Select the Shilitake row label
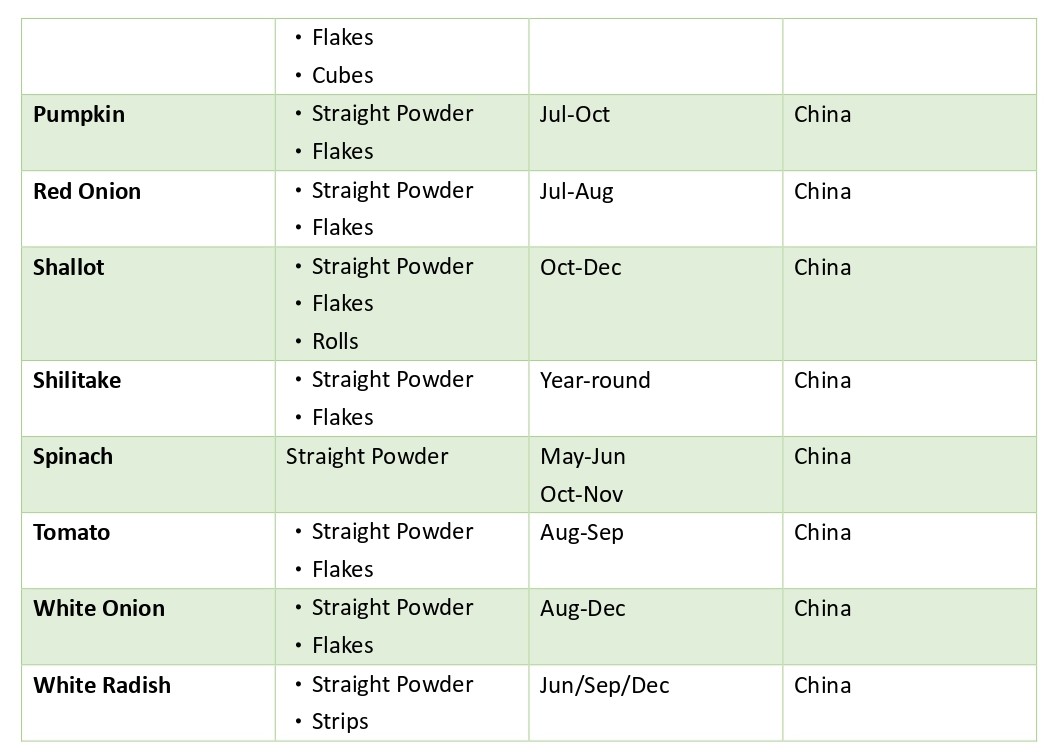 77,380
